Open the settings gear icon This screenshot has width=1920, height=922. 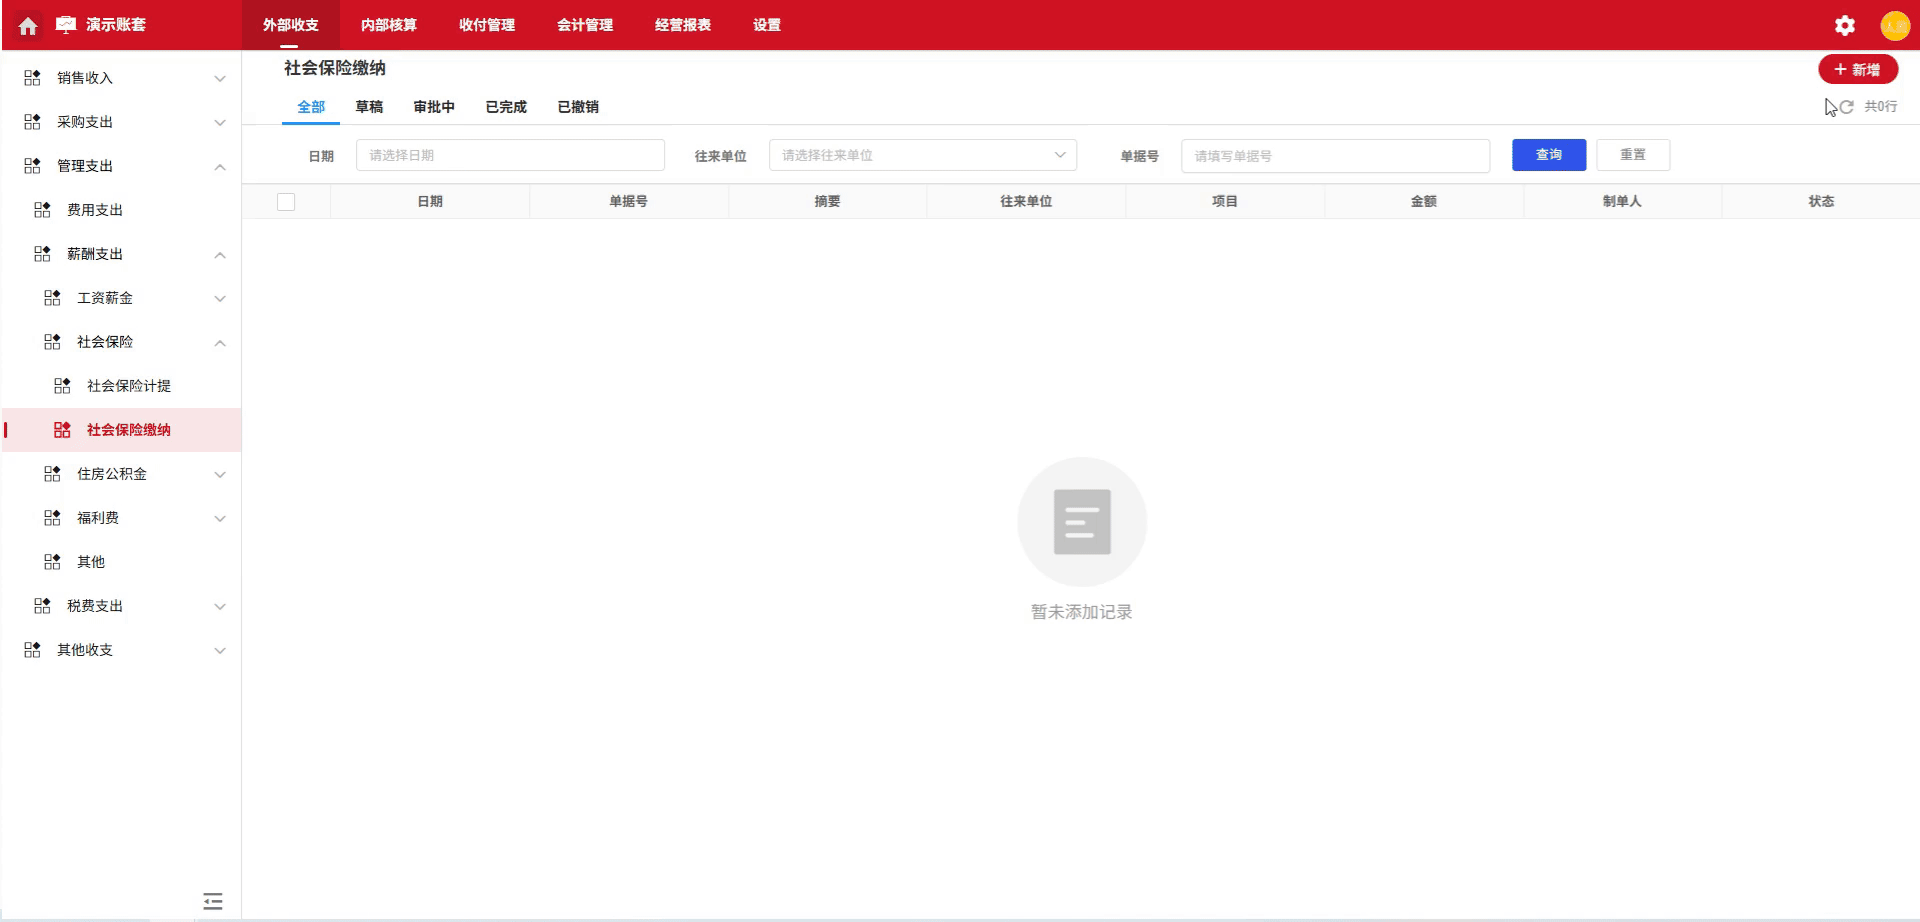1844,25
